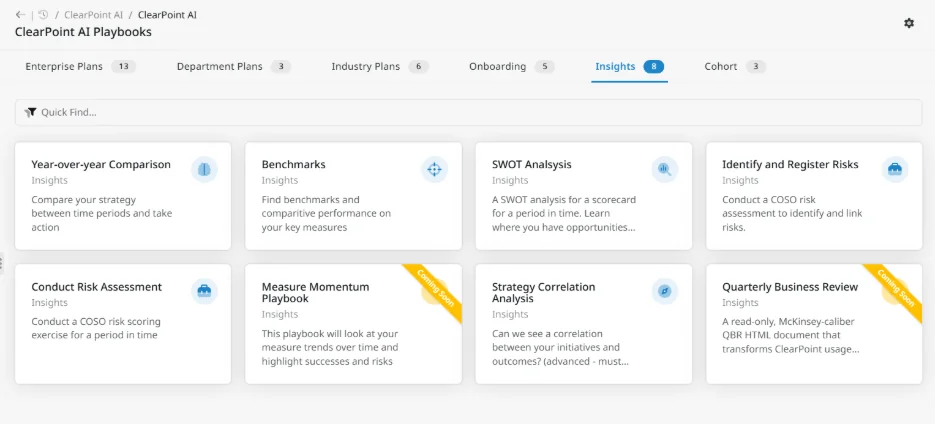Click 'Compare your strategy between time periods' description

(101, 213)
